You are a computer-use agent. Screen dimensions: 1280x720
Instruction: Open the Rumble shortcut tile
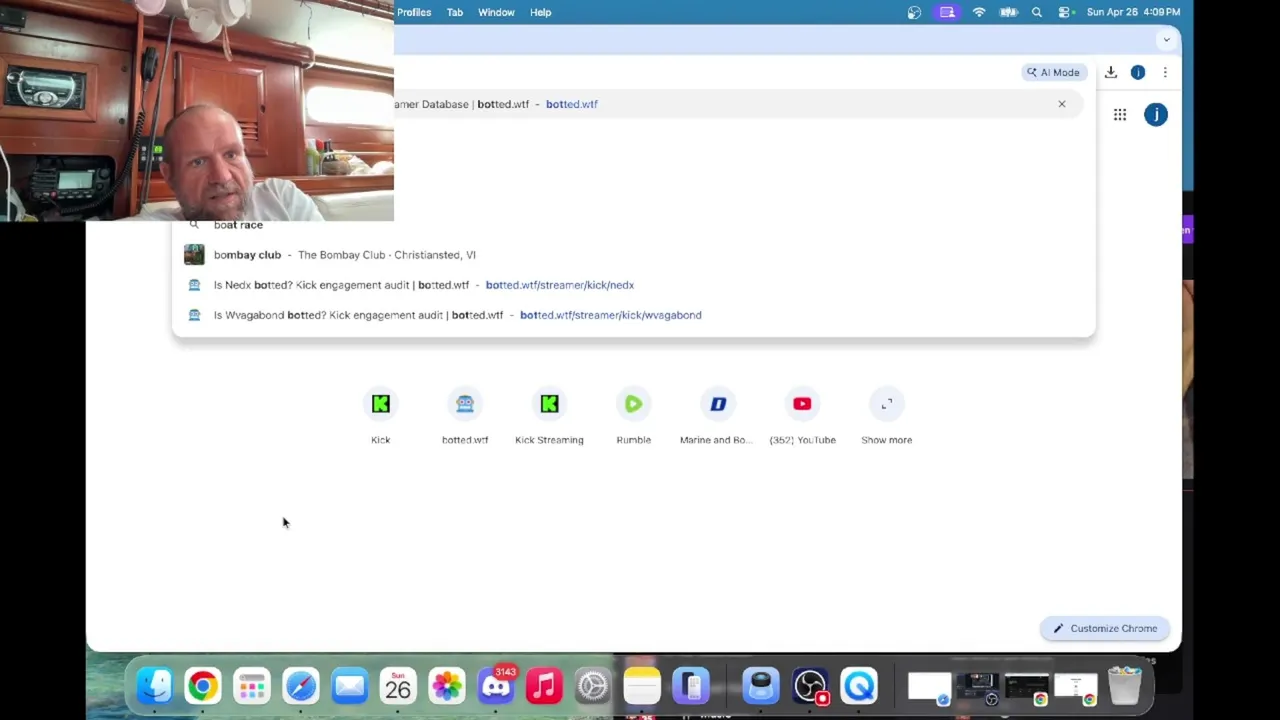[x=633, y=417]
